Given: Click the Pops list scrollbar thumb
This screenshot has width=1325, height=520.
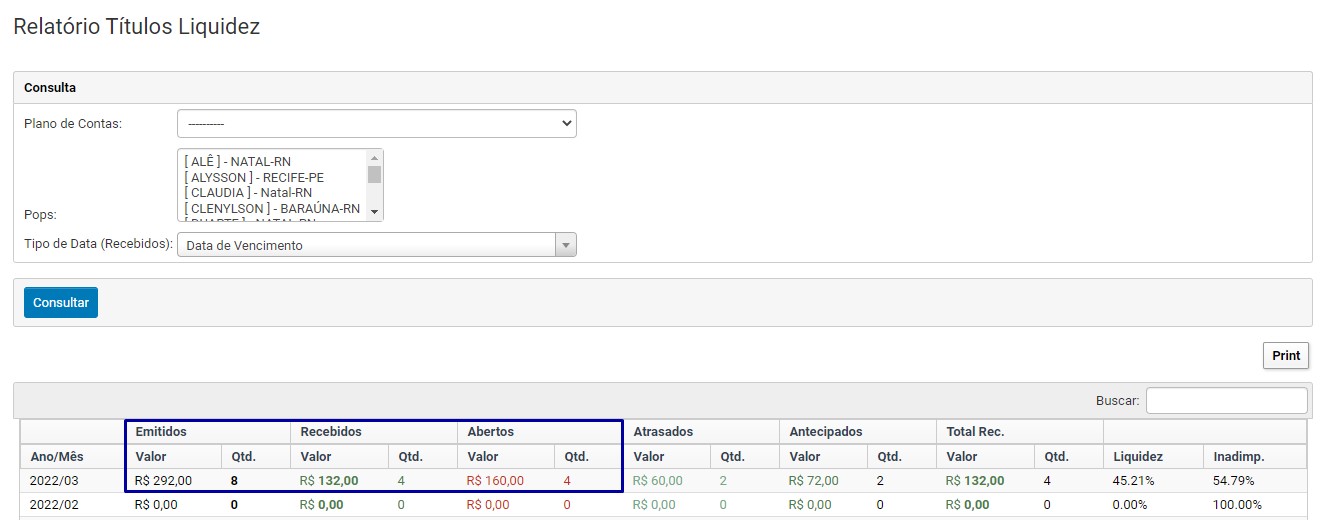Looking at the screenshot, I should coord(375,174).
